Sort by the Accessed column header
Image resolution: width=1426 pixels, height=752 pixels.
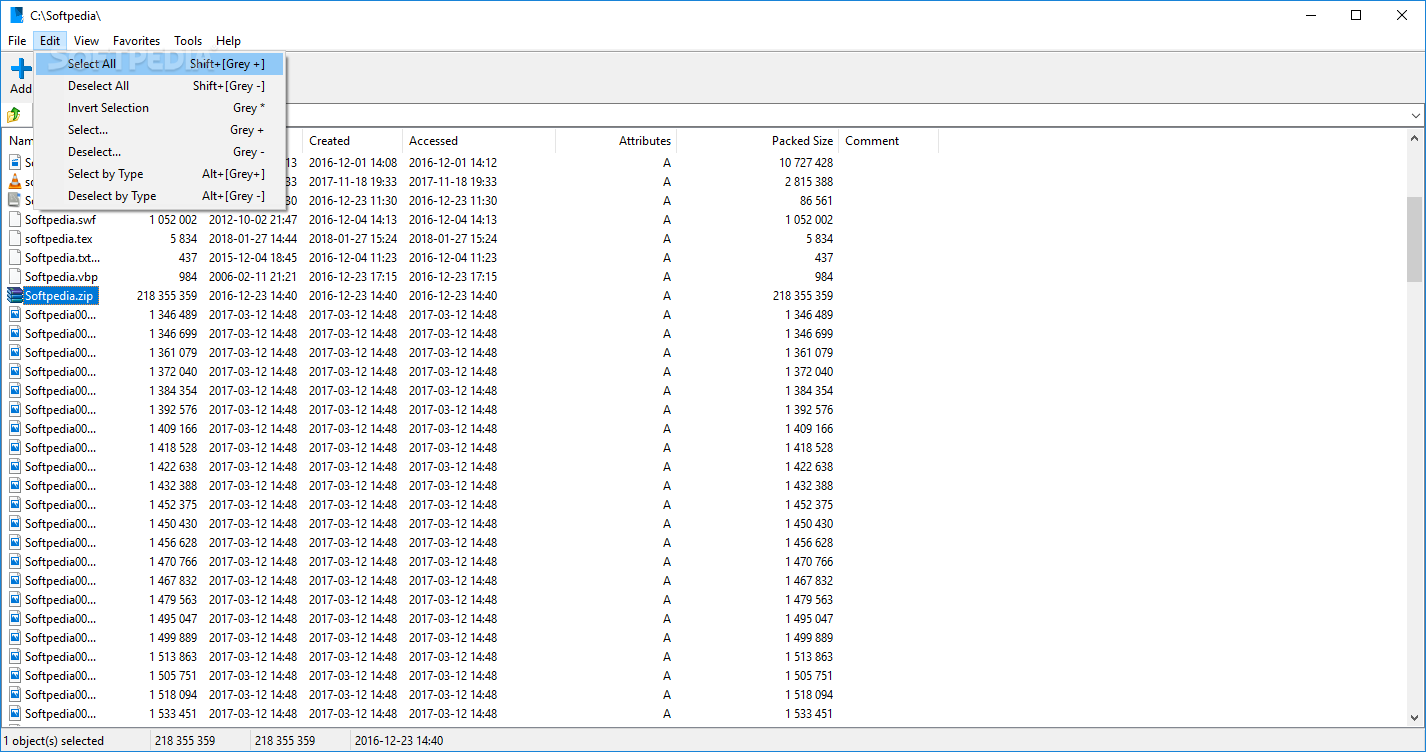(478, 141)
